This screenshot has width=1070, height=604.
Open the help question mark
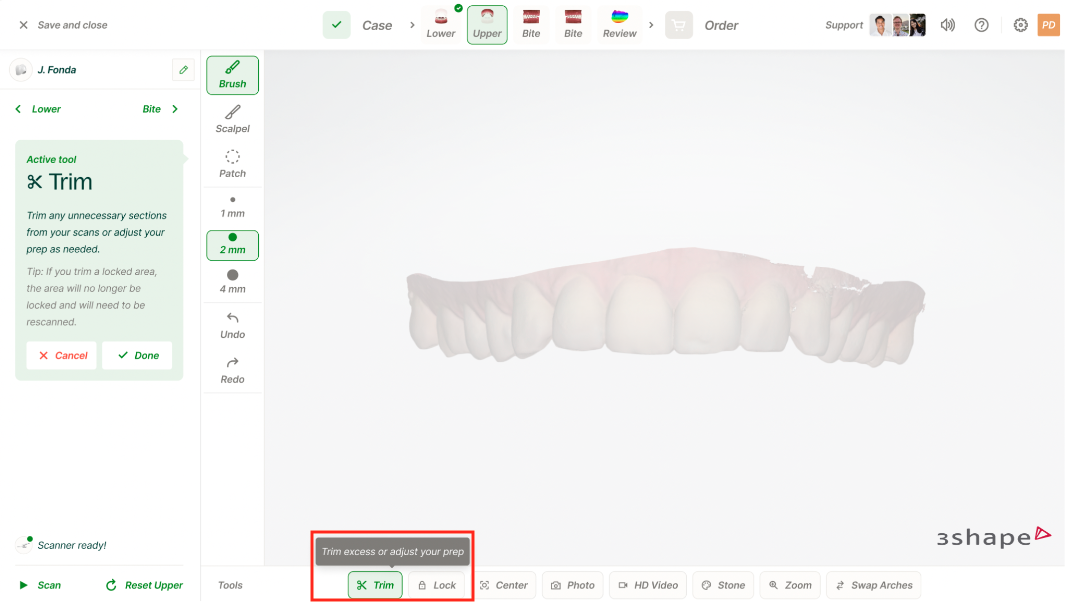[x=981, y=25]
